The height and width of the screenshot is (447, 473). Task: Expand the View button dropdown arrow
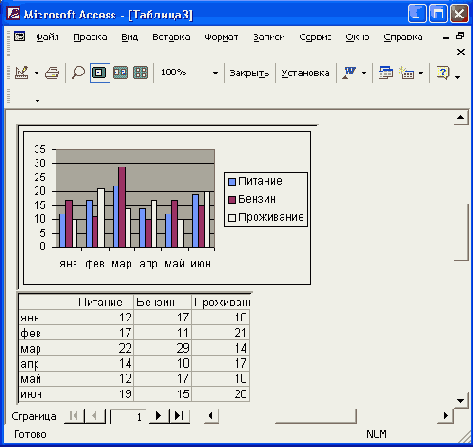pos(37,73)
